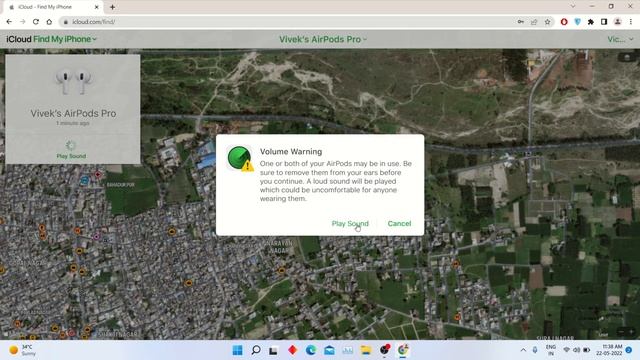This screenshot has height=360, width=640.
Task: Toggle the browser side panel
Action: (604, 22)
